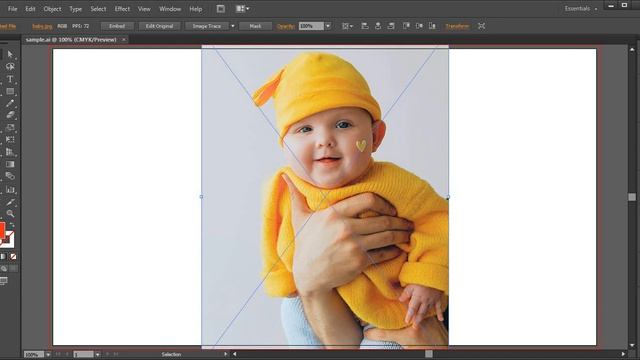The height and width of the screenshot is (360, 640).
Task: Click the Vertical Align Top icon
Action: 406,26
